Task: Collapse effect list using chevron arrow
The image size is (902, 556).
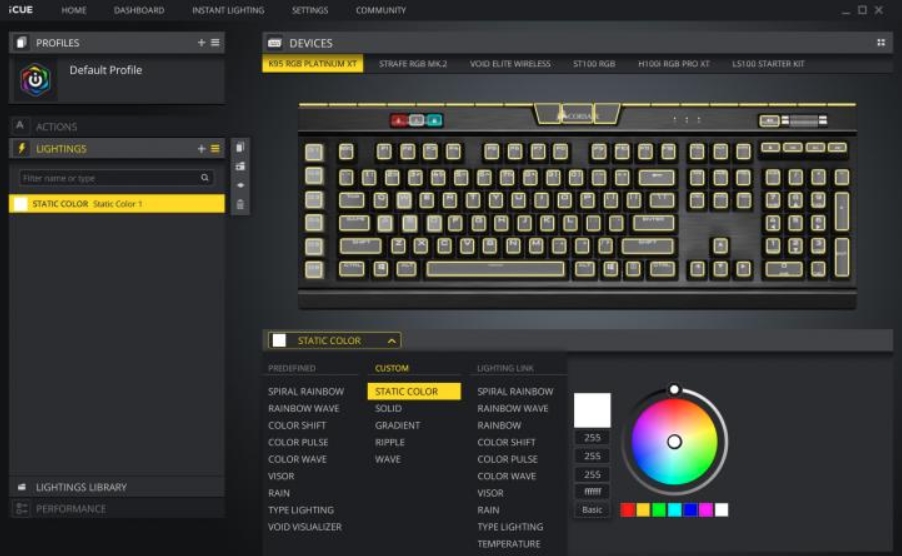Action: coord(392,341)
